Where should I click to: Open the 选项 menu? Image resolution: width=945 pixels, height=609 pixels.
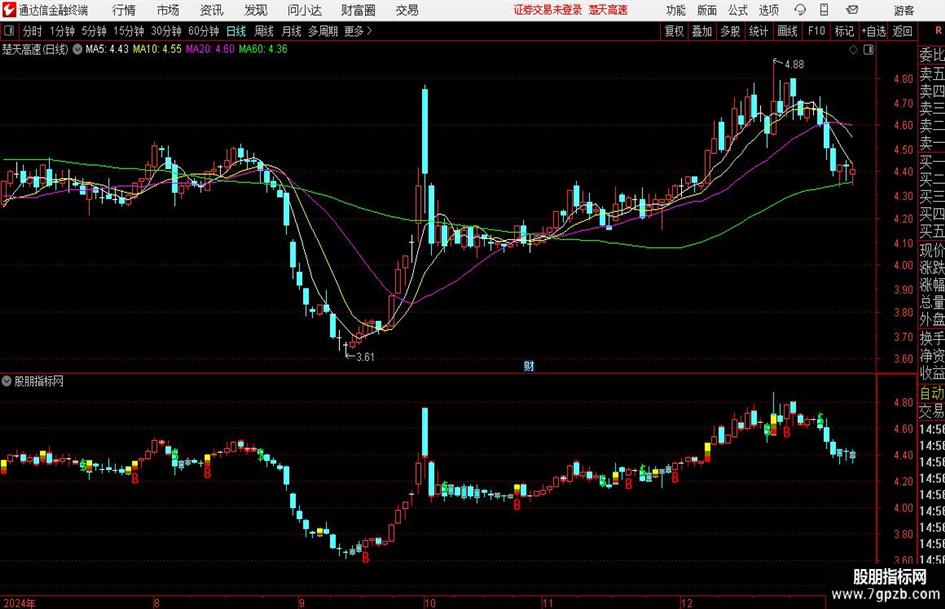[768, 10]
